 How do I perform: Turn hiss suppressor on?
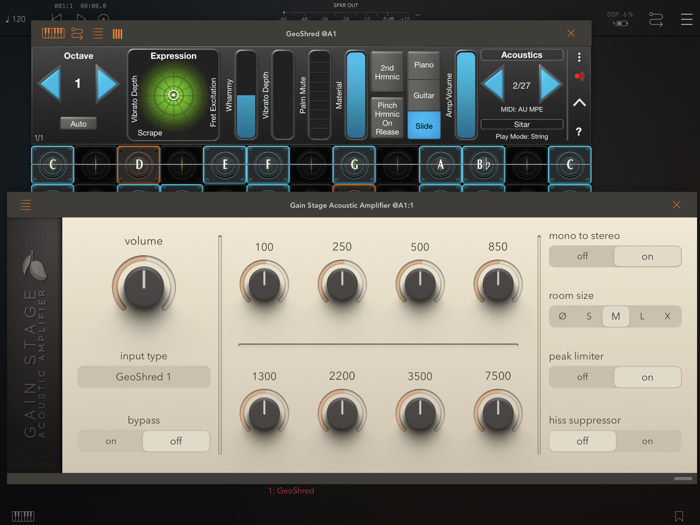647,441
